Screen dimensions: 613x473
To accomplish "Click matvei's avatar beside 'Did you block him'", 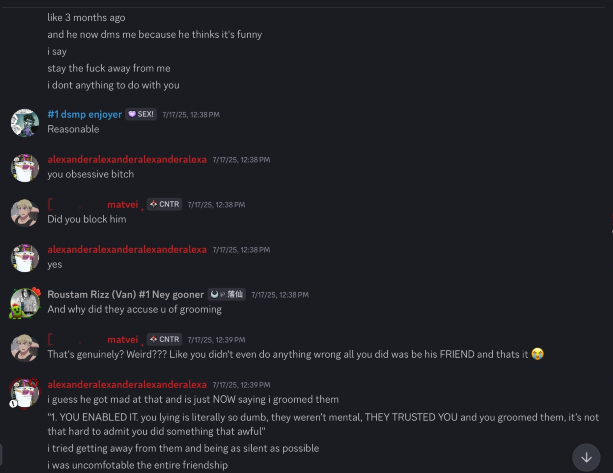I will point(25,212).
